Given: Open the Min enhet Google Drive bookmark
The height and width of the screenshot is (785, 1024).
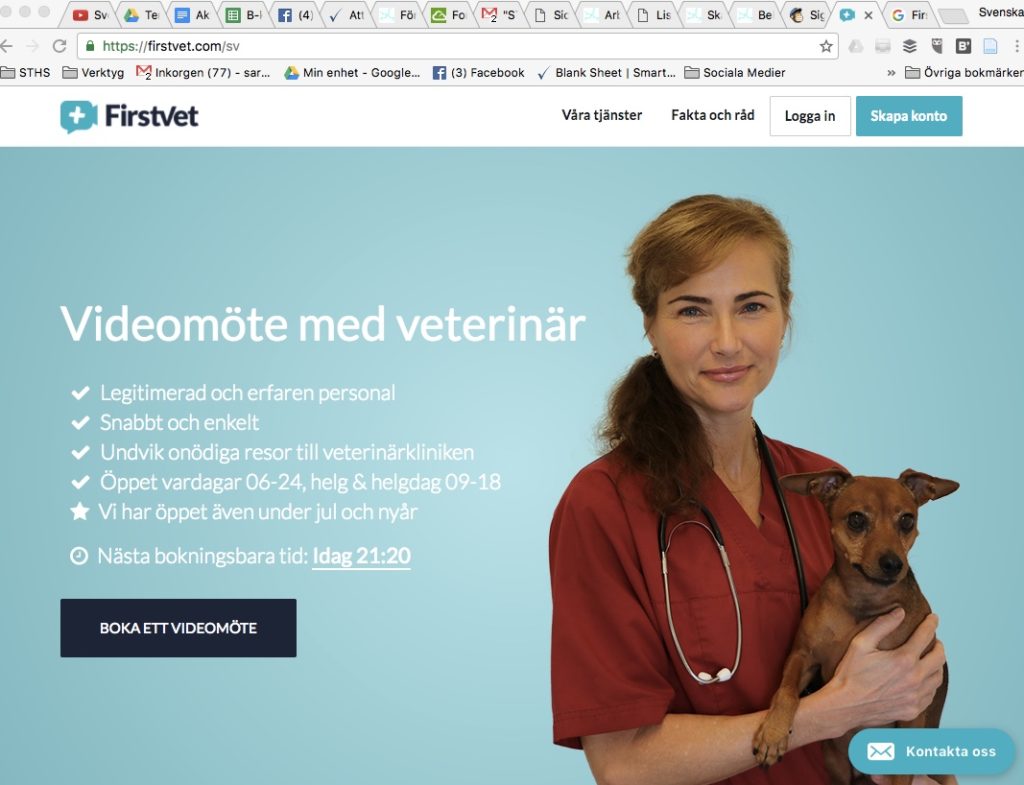Looking at the screenshot, I should 352,72.
